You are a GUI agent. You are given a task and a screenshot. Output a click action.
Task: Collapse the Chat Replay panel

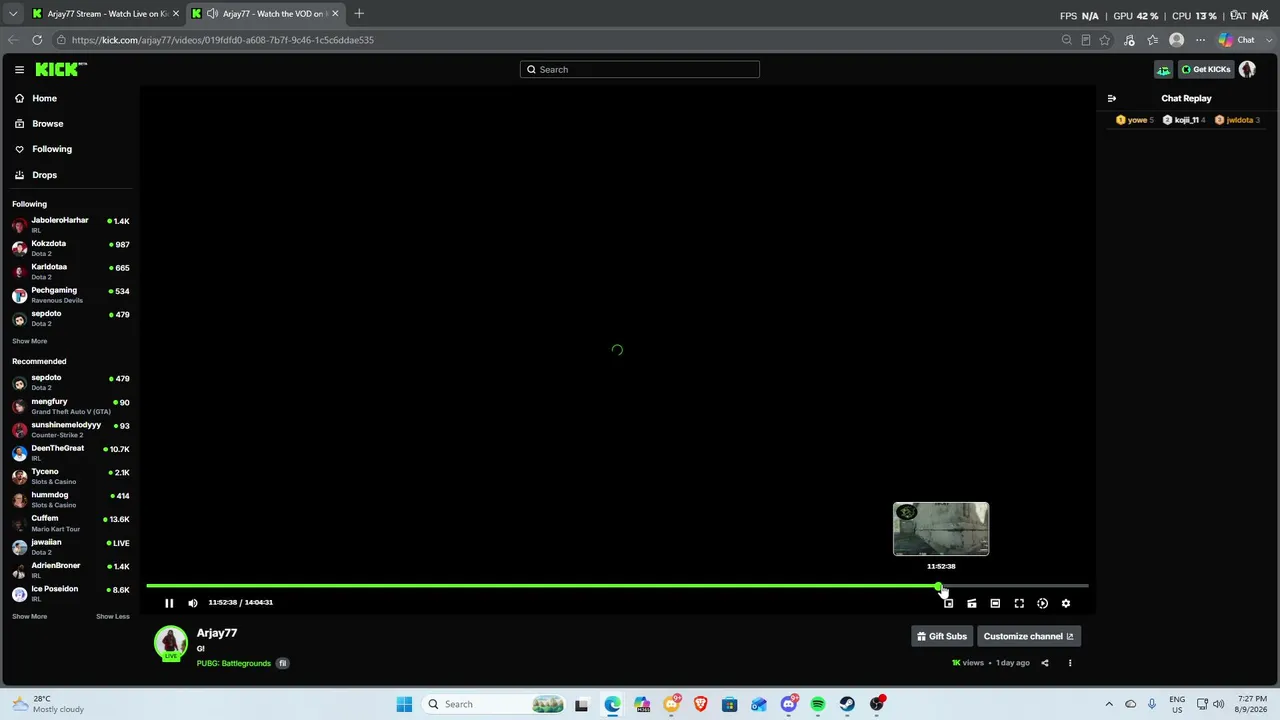point(1112,98)
